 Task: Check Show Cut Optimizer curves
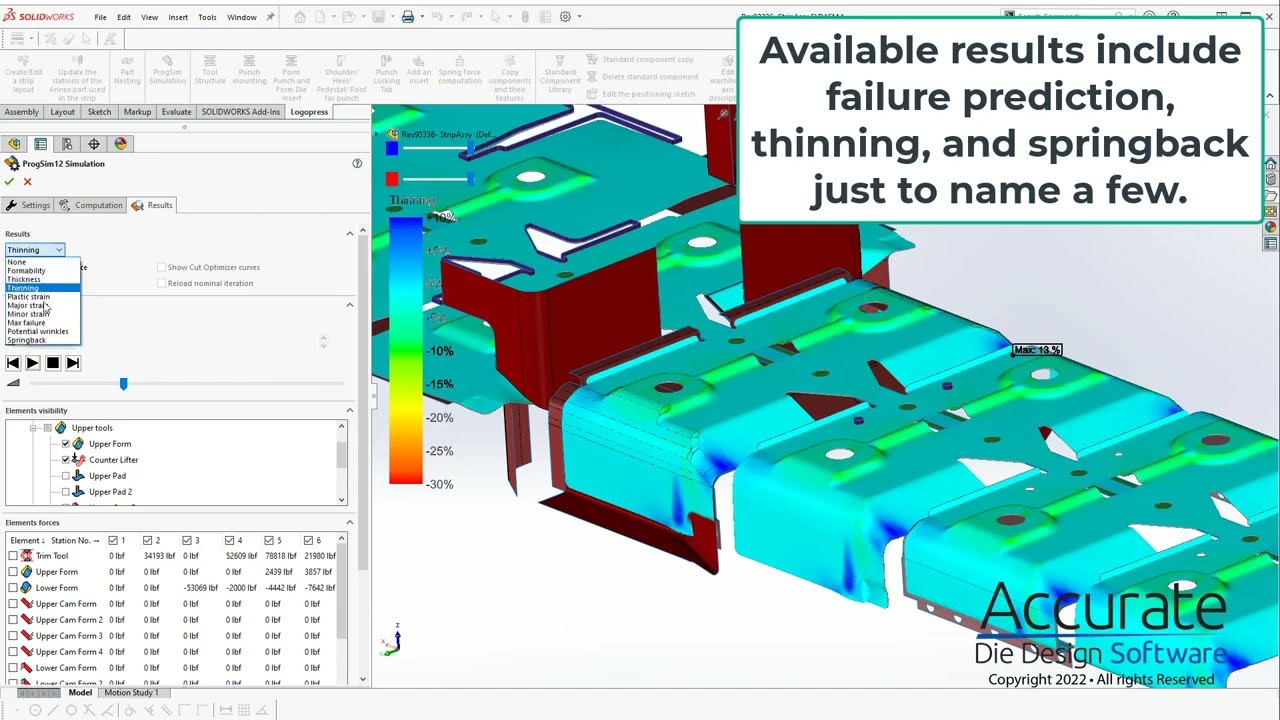click(x=161, y=267)
